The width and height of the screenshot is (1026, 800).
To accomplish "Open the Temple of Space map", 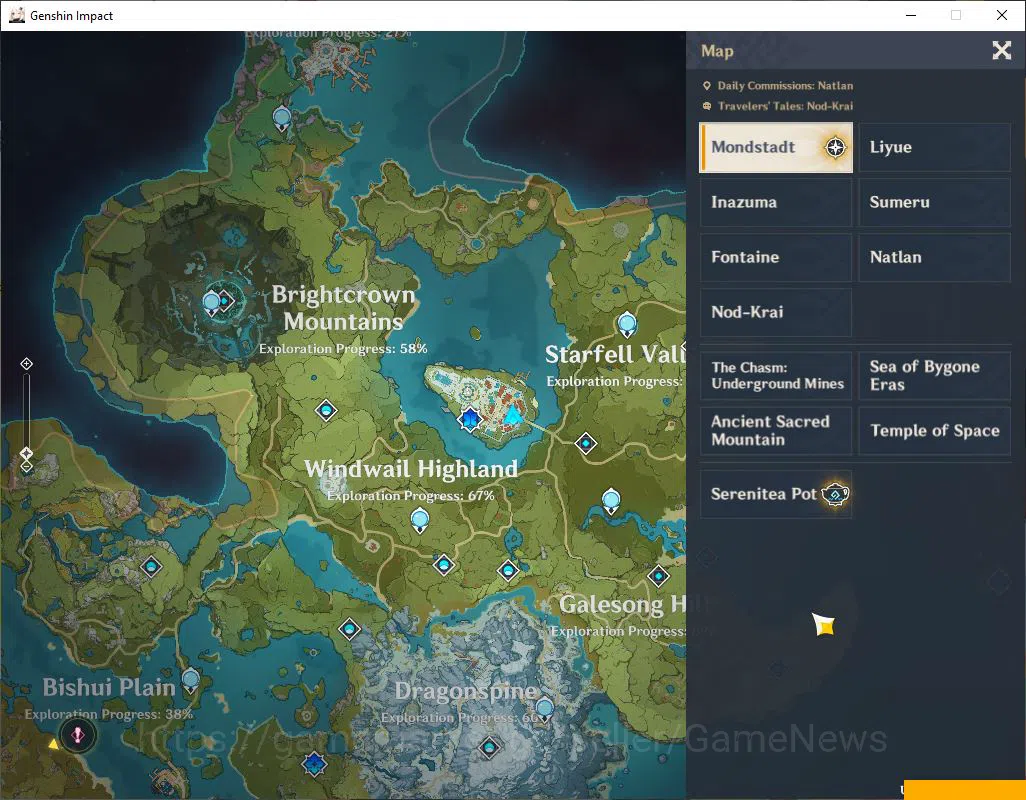I will 934,430.
